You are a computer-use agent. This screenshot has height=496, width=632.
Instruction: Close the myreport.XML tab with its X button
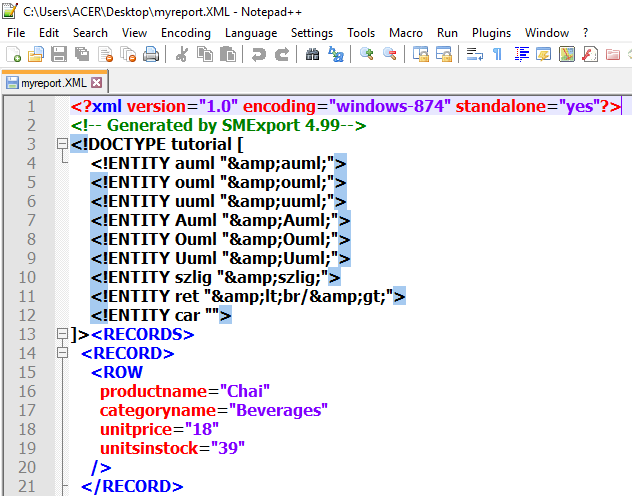pos(97,82)
